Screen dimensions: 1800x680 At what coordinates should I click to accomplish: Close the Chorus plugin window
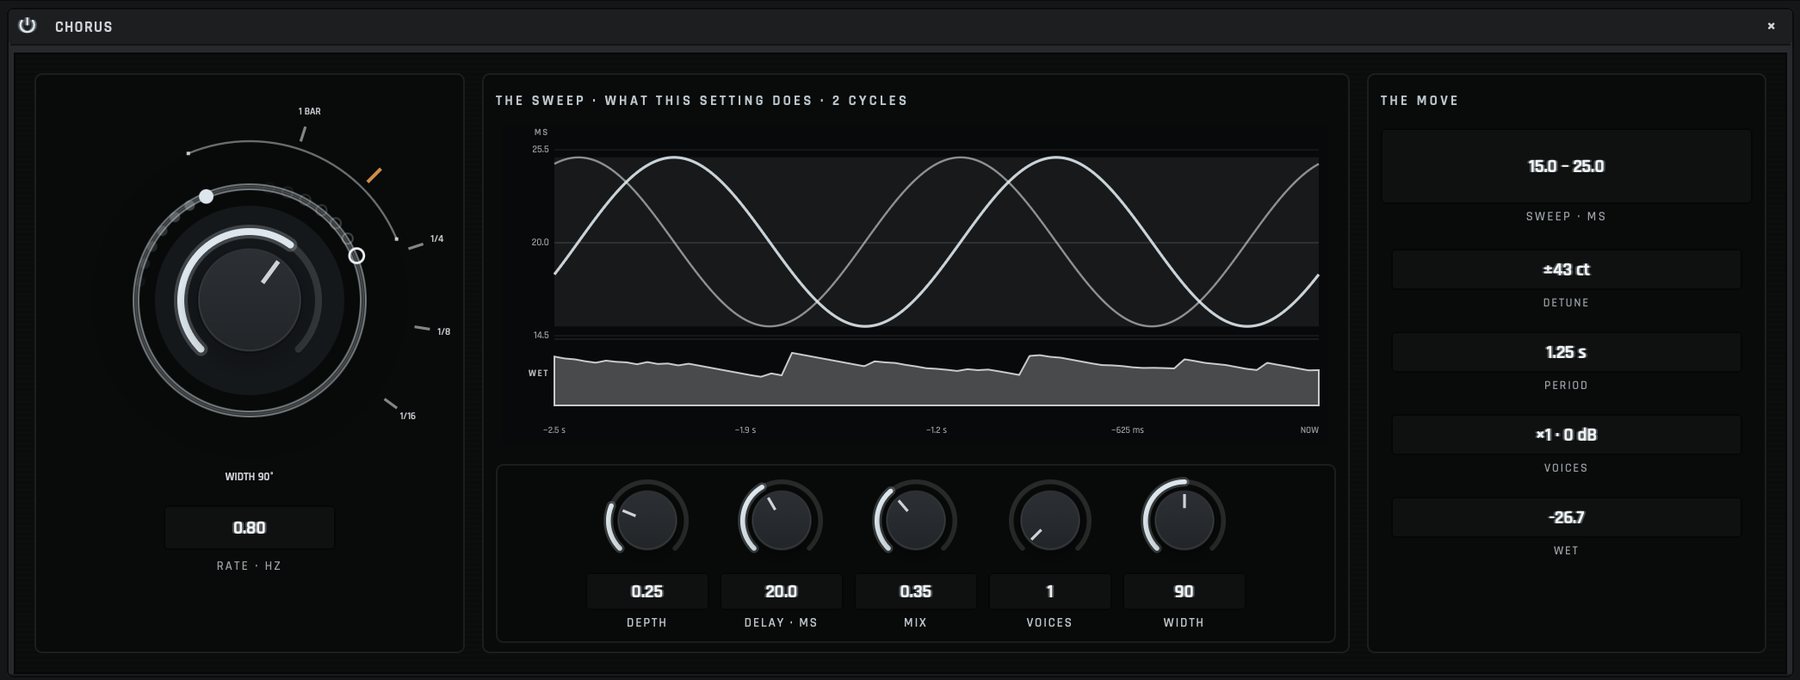1771,26
